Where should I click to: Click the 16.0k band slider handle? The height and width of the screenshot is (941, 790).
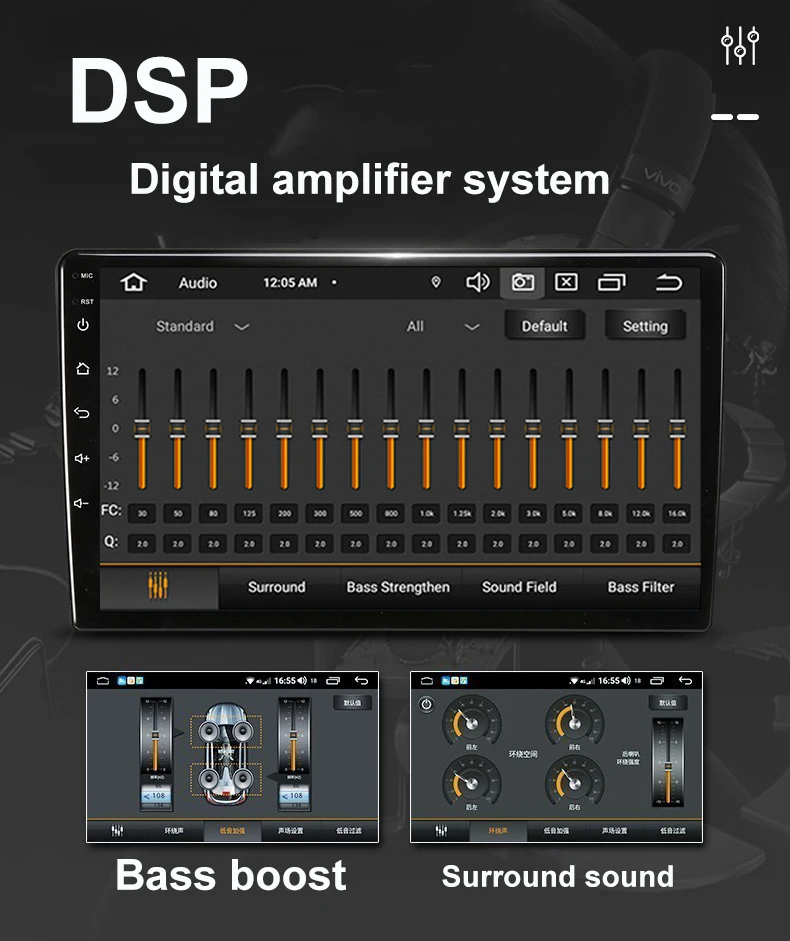point(677,428)
